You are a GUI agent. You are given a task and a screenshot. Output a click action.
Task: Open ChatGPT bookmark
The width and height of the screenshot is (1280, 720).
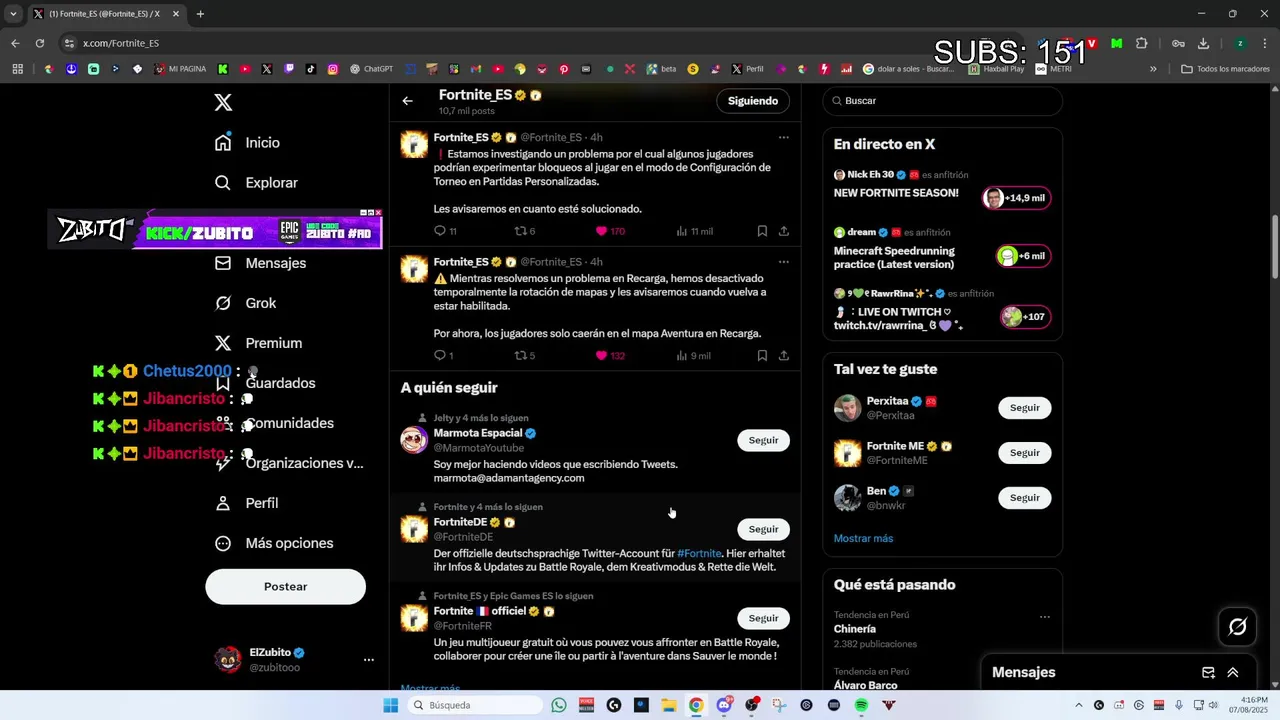click(x=371, y=69)
